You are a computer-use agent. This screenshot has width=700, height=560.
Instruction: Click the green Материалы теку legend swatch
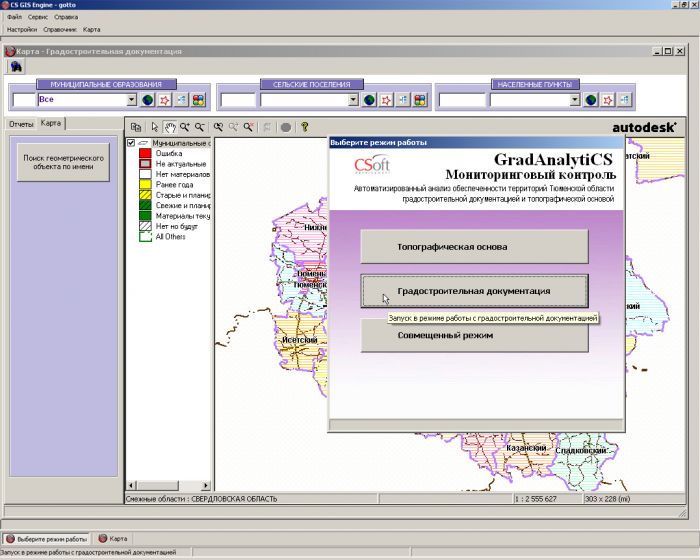(x=145, y=216)
